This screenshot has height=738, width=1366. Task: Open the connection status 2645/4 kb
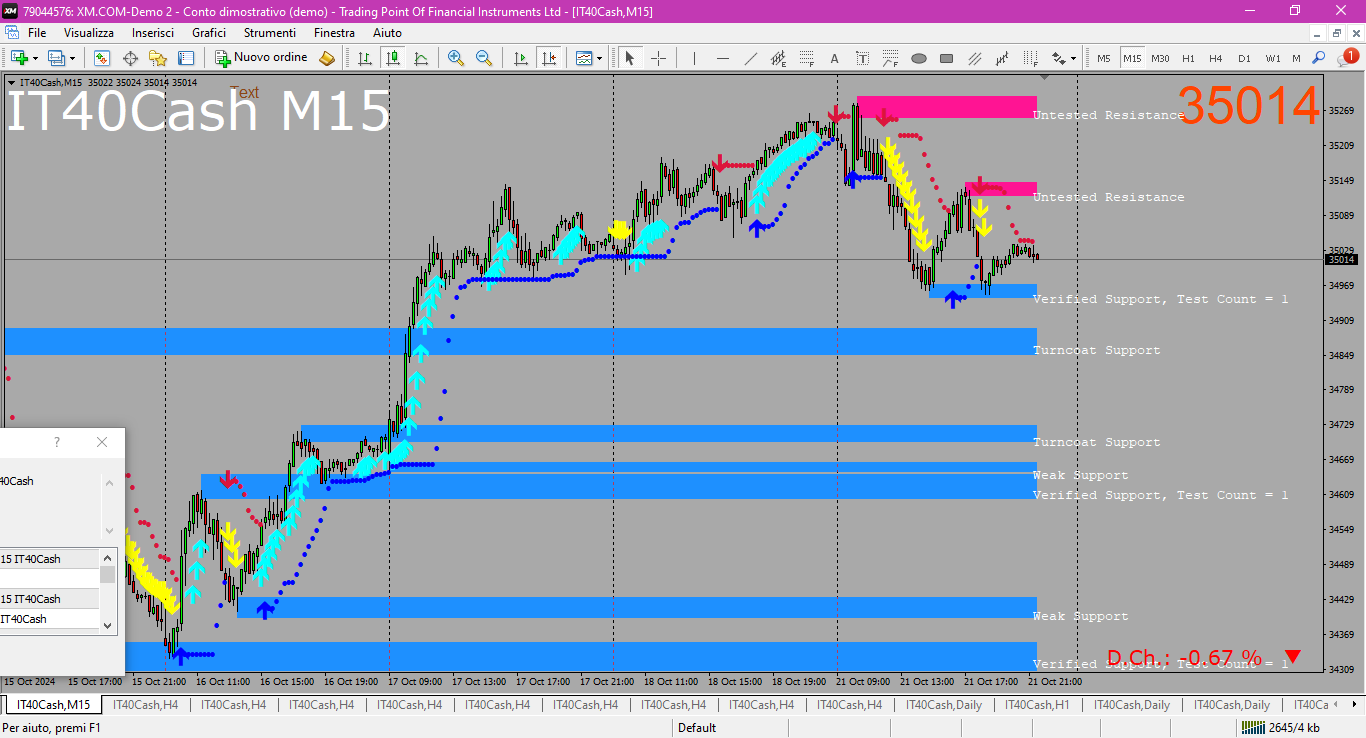(1282, 728)
